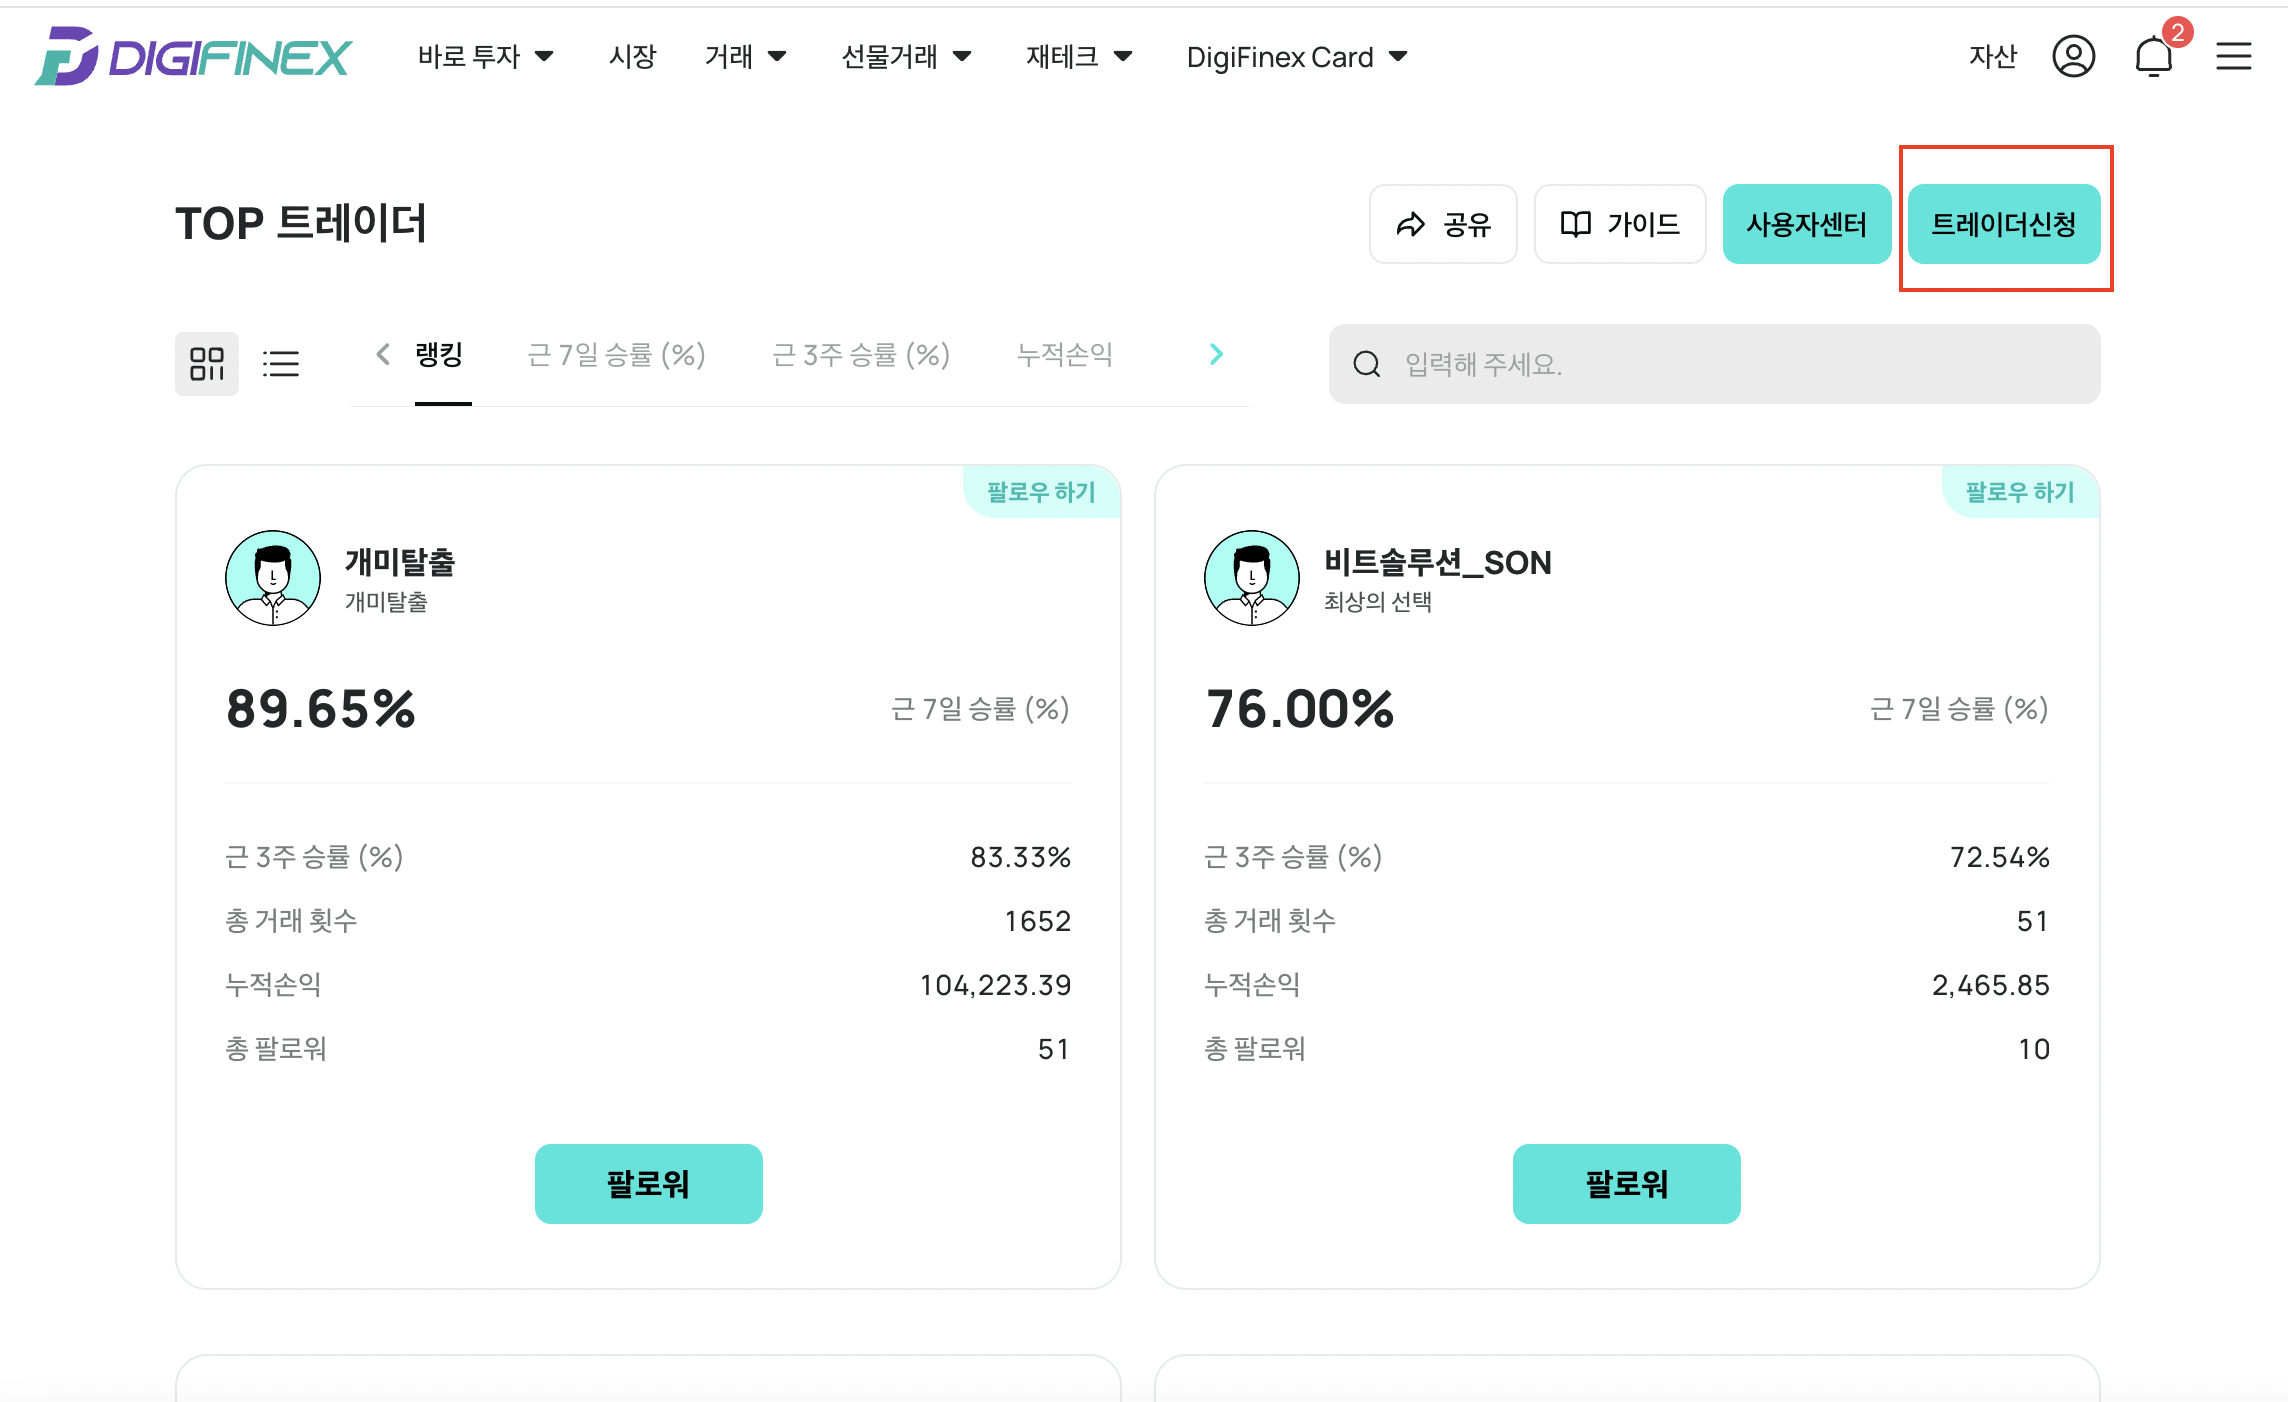Screen dimensions: 2288x1402
Task: Select the 근 7일 승률 (%) tab
Action: click(x=617, y=355)
